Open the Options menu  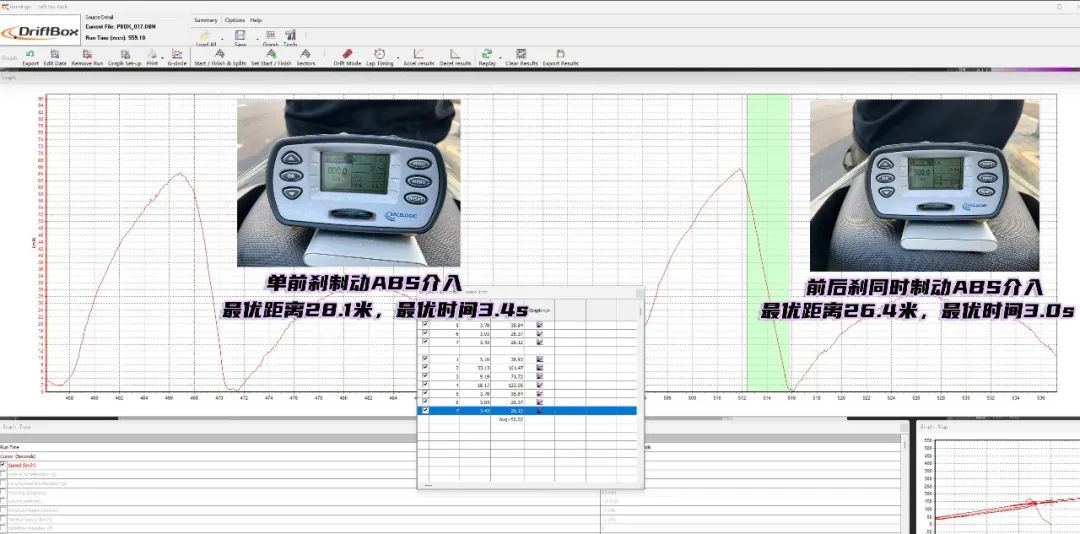(x=235, y=21)
